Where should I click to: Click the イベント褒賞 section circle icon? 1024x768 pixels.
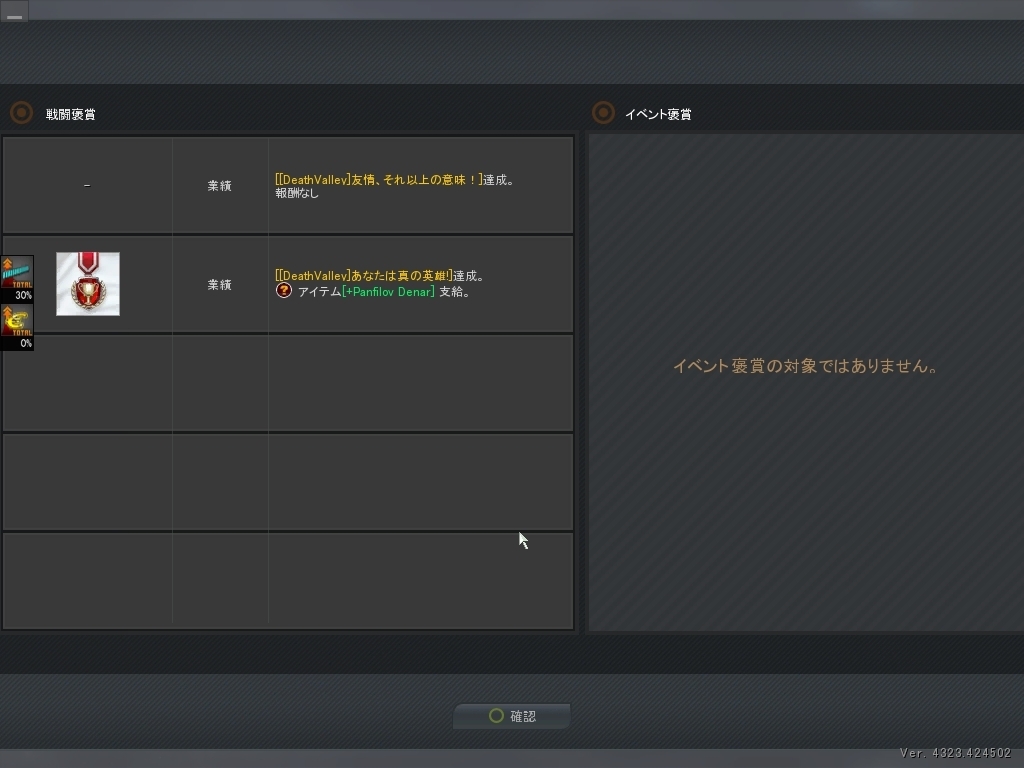tap(603, 113)
